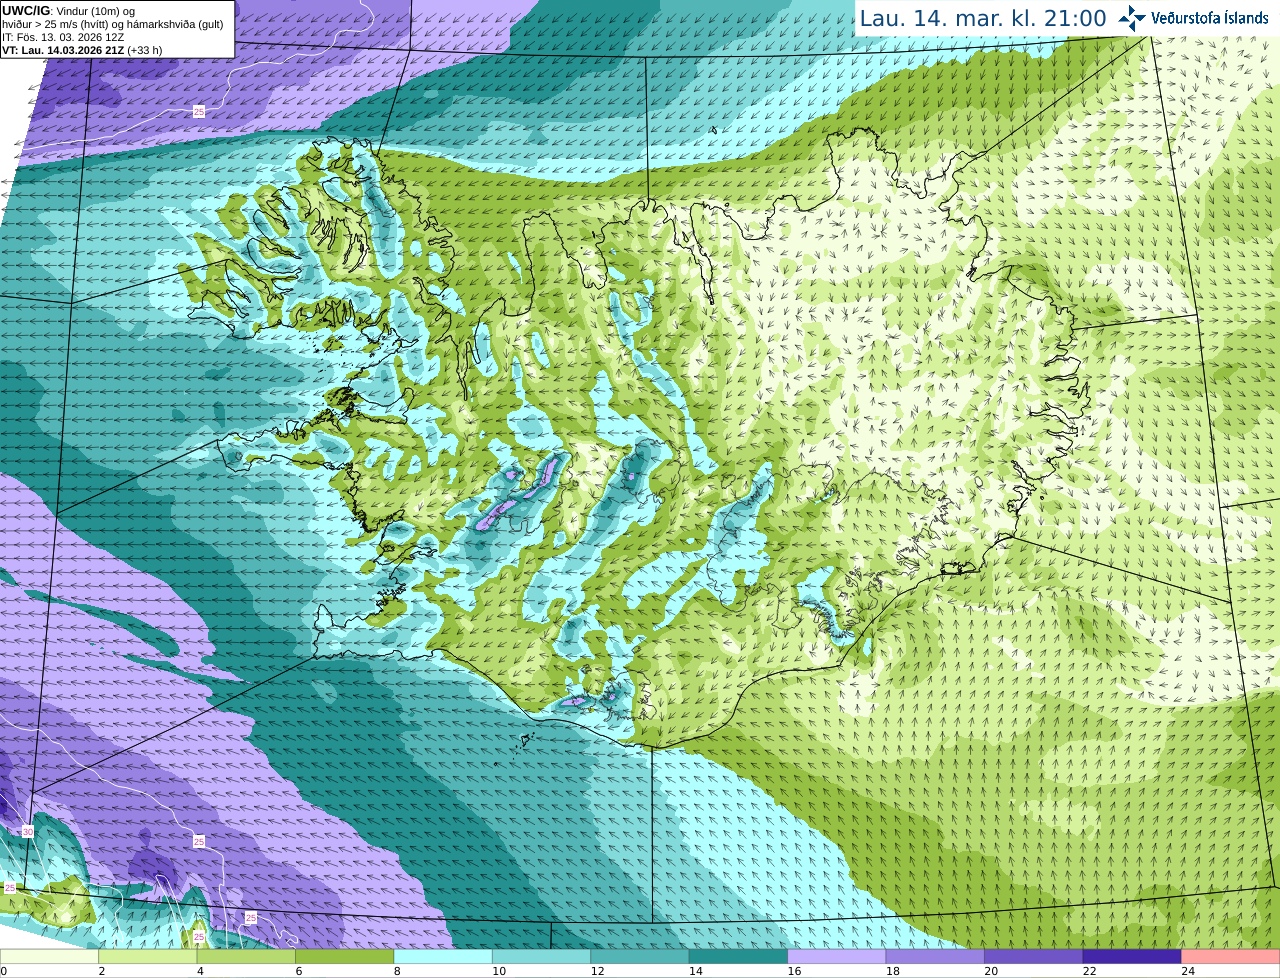Click the legend scale value 10
Viewport: 1280px width, 978px height.
click(x=499, y=971)
